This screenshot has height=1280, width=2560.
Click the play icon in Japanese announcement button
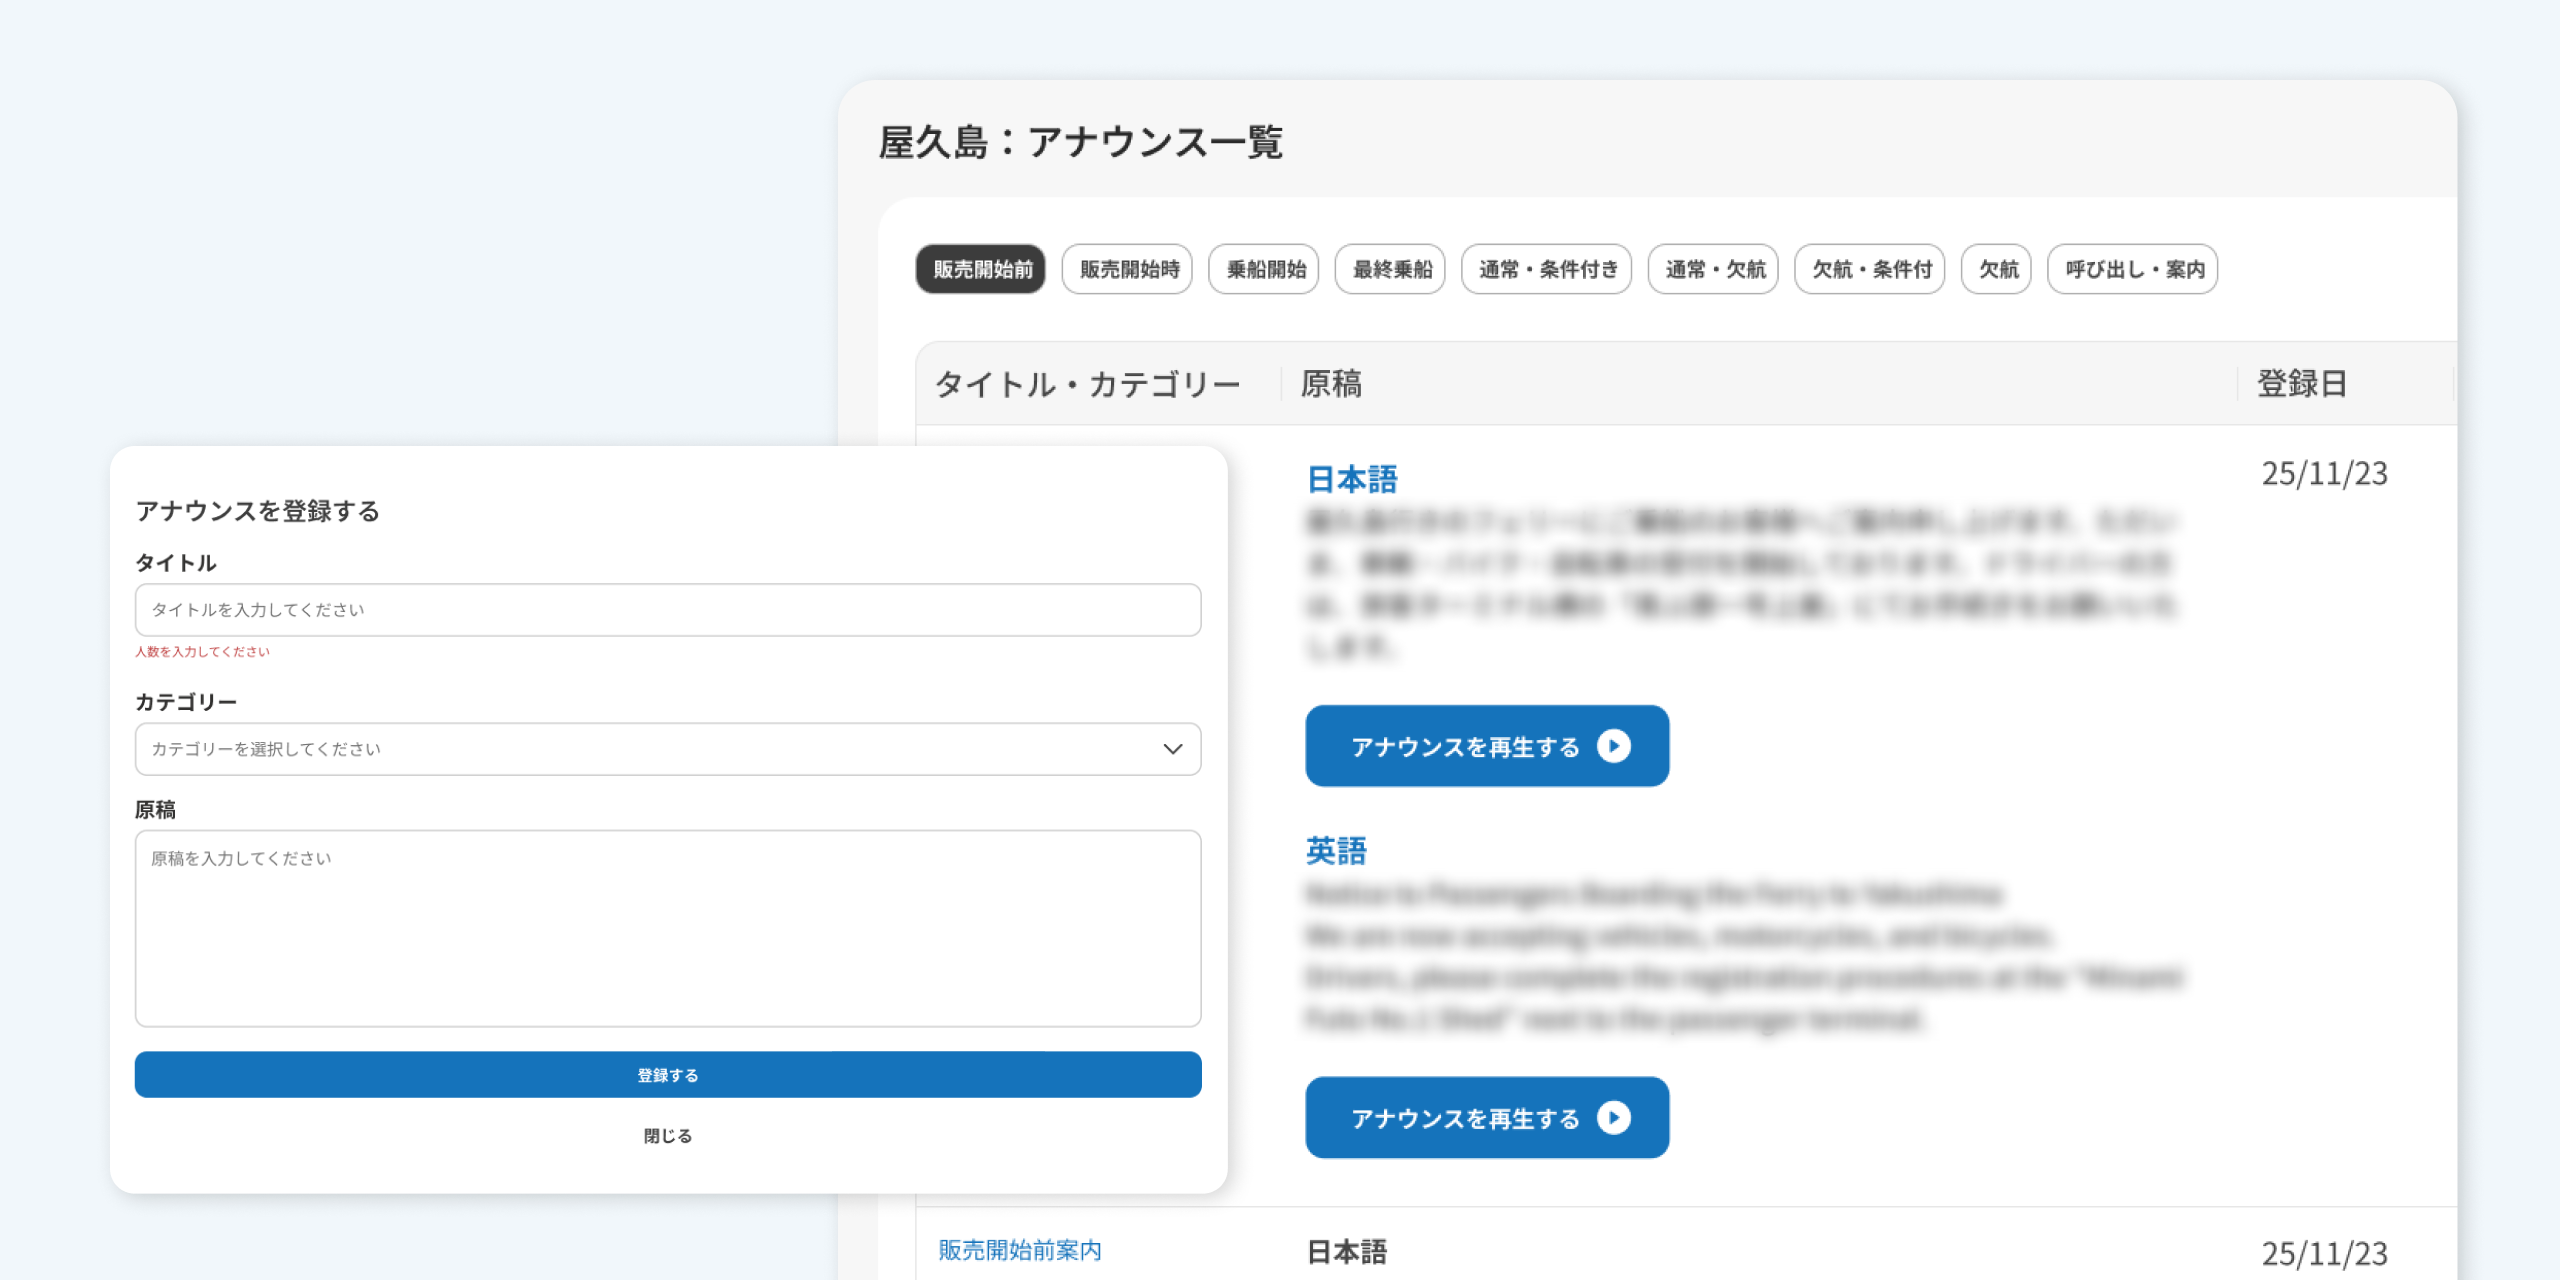[x=1614, y=746]
